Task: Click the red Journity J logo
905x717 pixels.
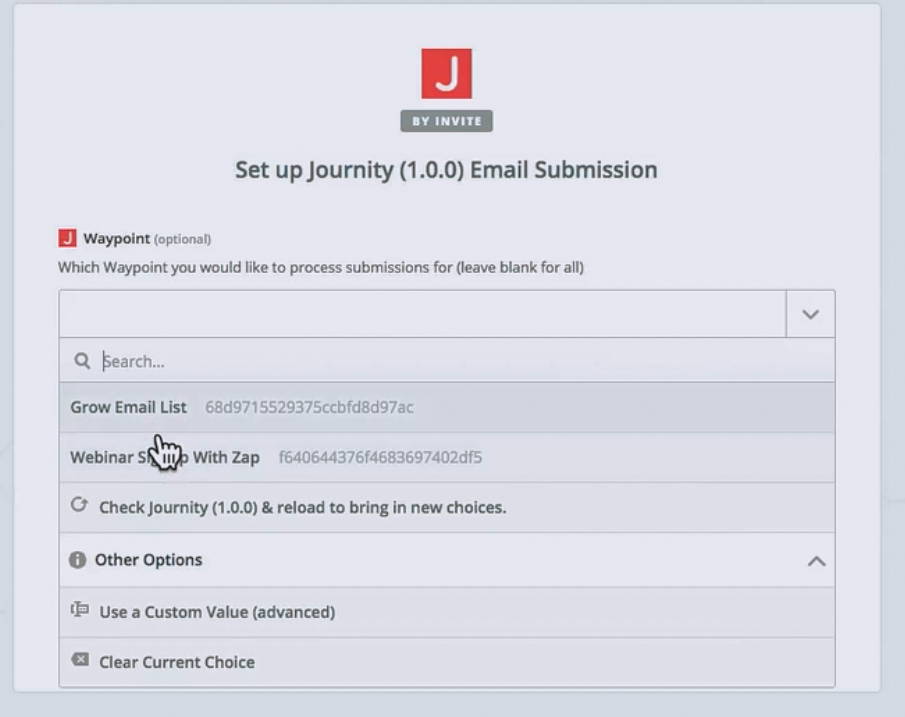Action: click(446, 73)
